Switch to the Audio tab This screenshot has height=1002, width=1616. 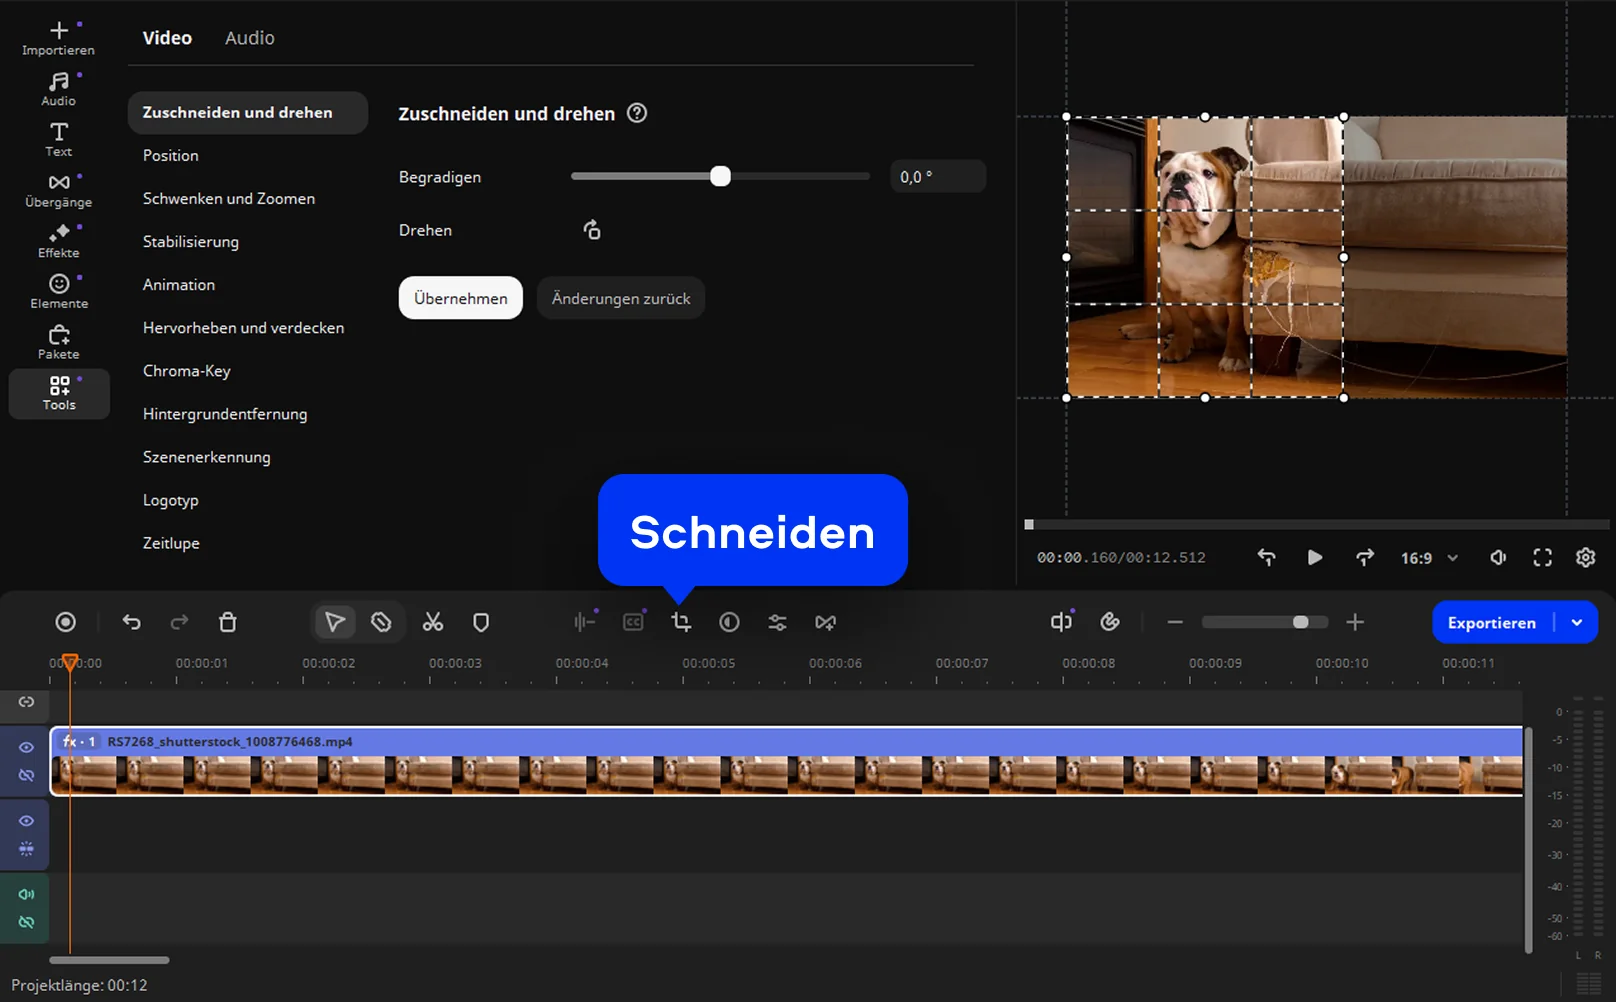tap(249, 38)
